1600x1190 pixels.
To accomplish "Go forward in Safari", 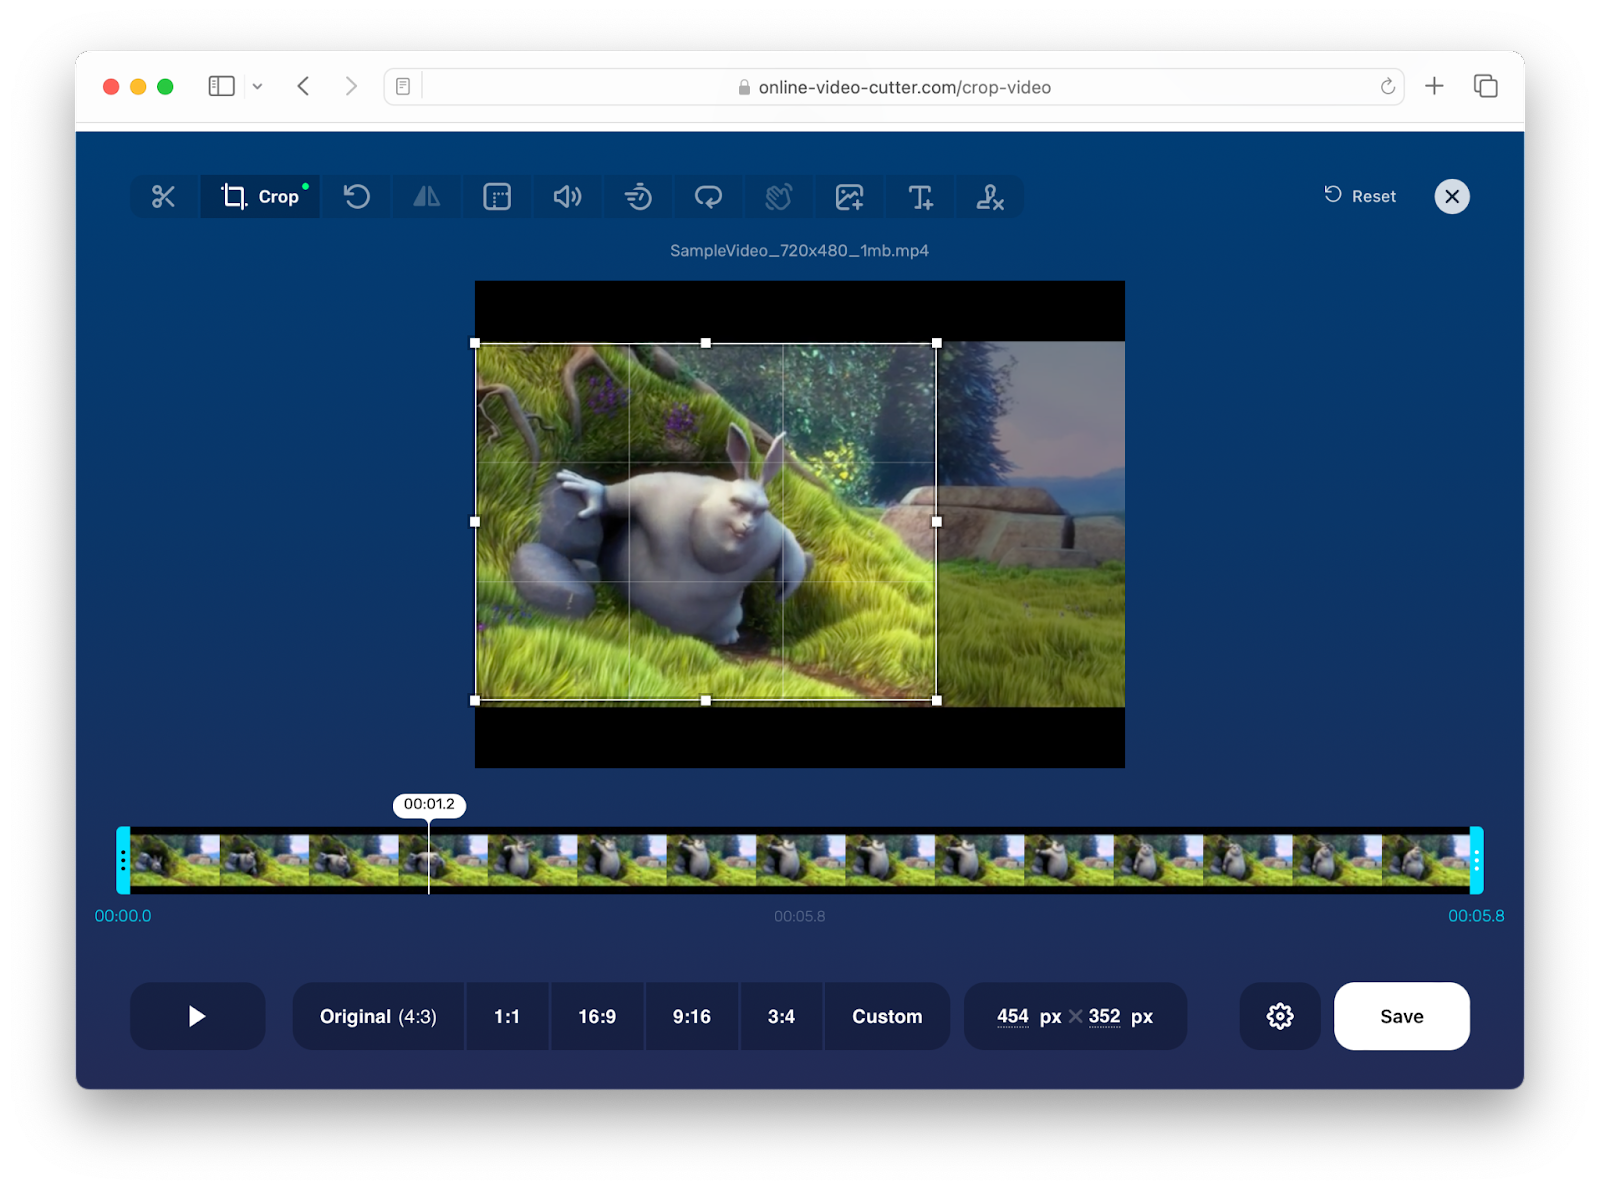I will (351, 87).
